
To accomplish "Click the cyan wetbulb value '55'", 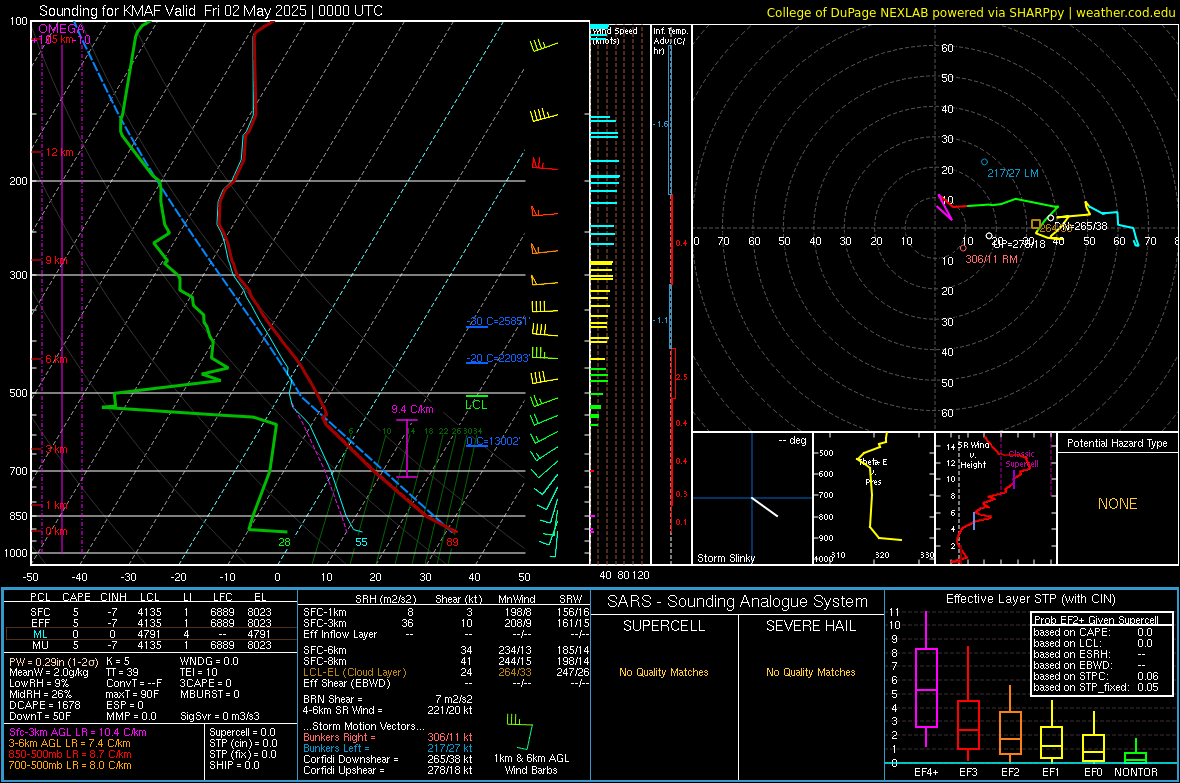I will 361,542.
